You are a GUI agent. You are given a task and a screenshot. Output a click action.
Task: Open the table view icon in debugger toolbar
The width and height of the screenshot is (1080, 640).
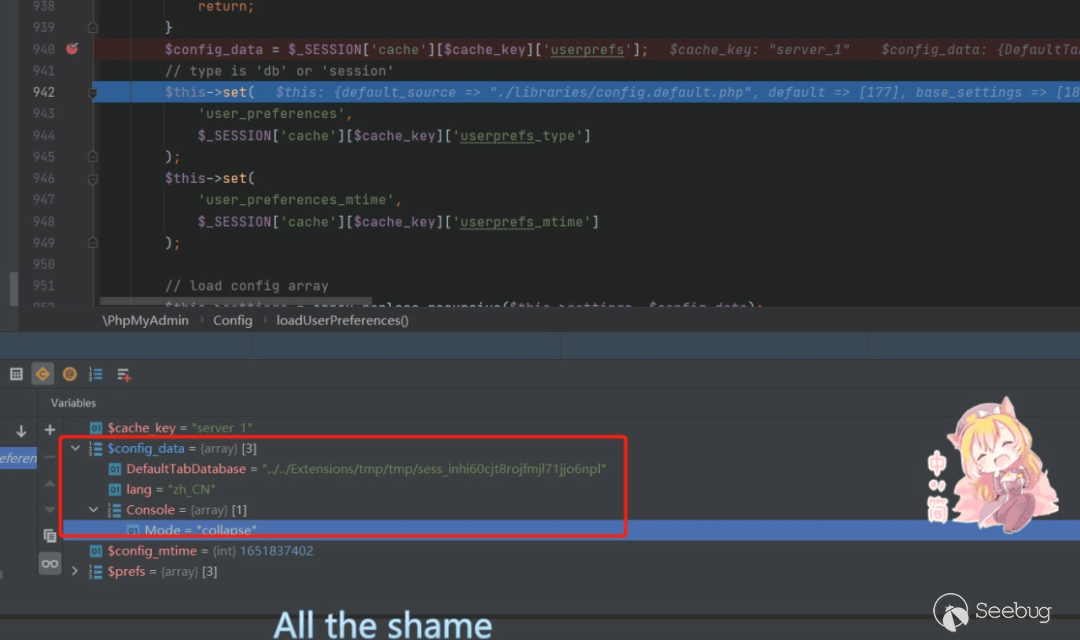(x=17, y=374)
